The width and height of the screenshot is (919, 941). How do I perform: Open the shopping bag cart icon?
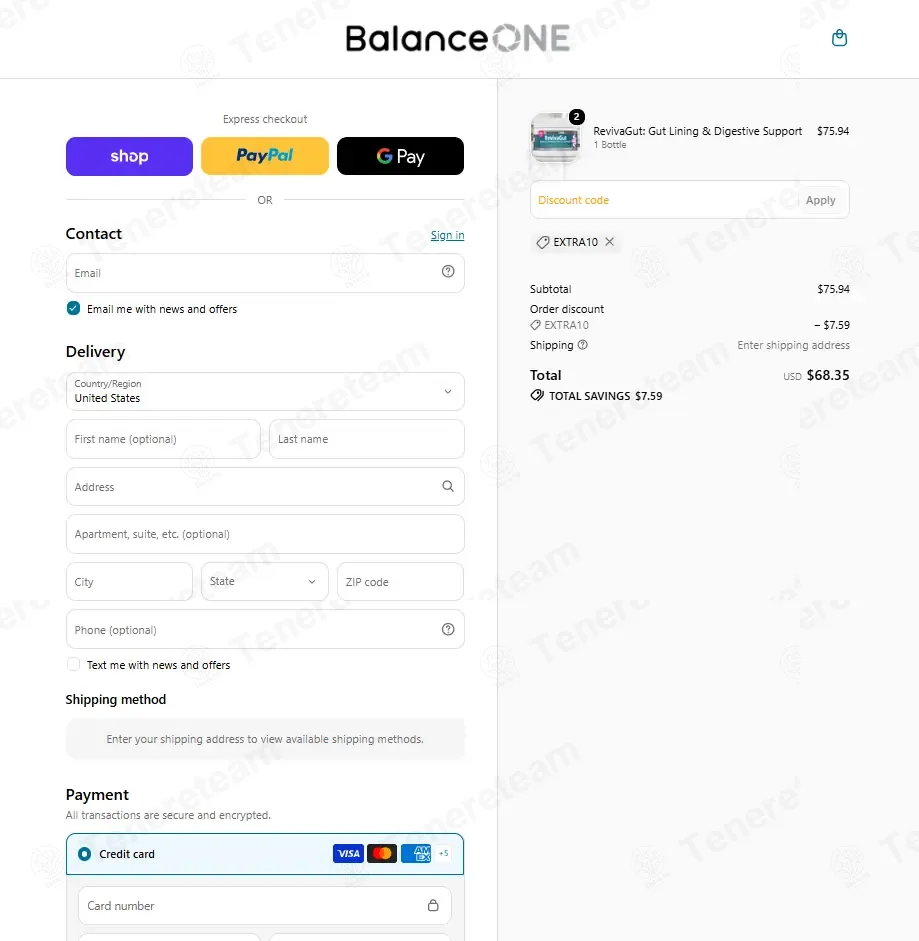coord(839,38)
